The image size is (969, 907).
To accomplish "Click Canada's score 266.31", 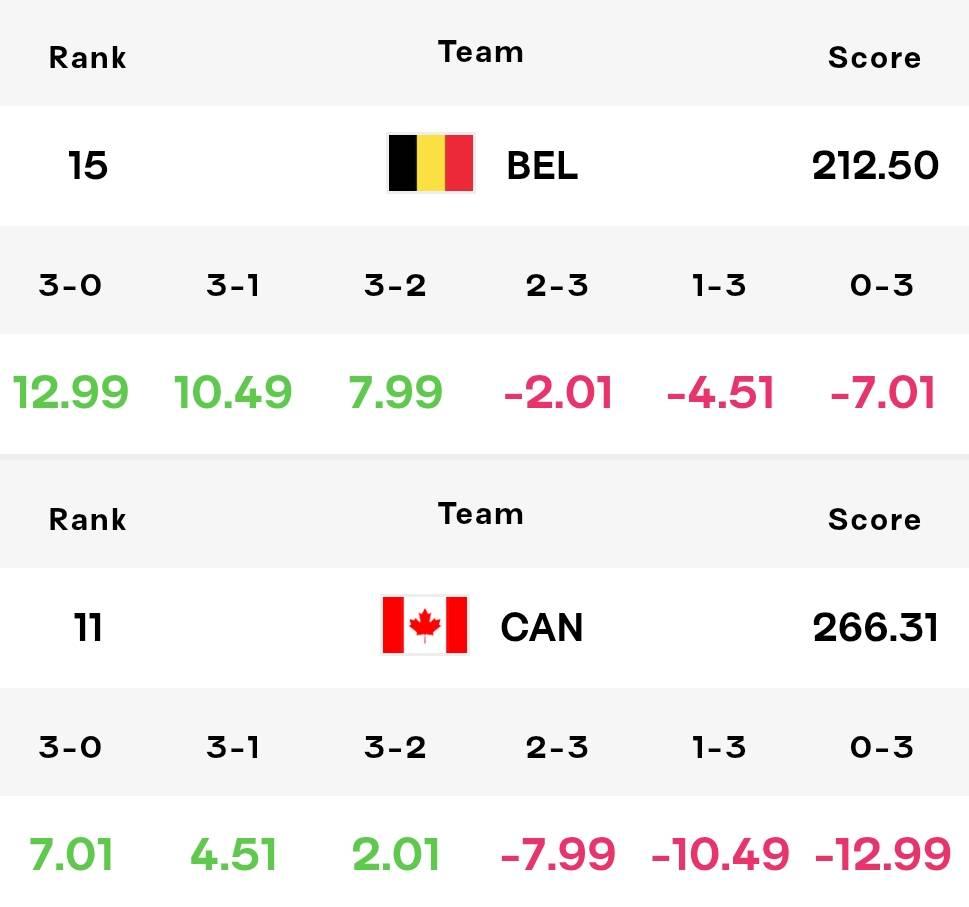I will click(x=875, y=627).
